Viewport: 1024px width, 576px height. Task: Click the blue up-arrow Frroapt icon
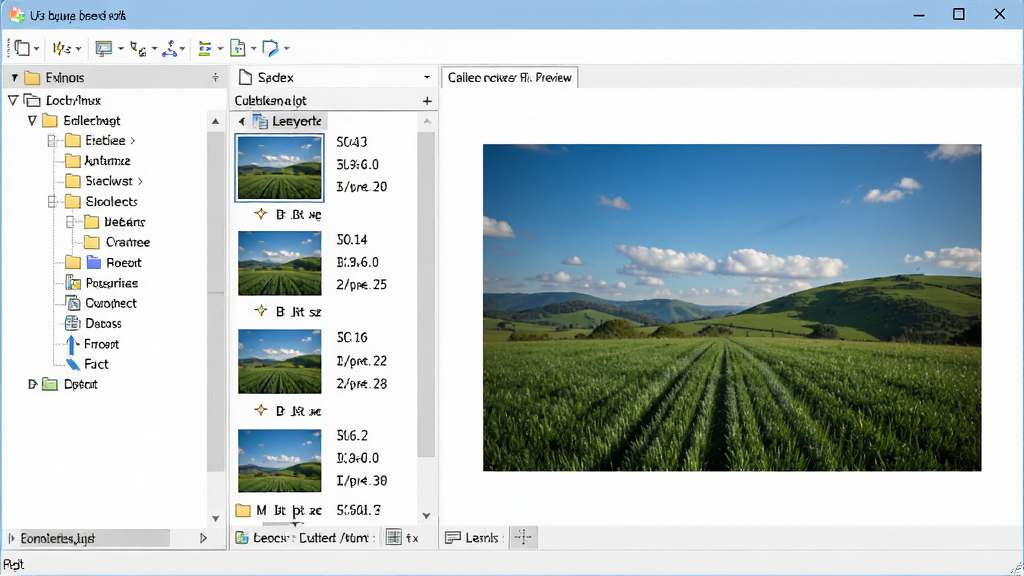pyautogui.click(x=72, y=344)
